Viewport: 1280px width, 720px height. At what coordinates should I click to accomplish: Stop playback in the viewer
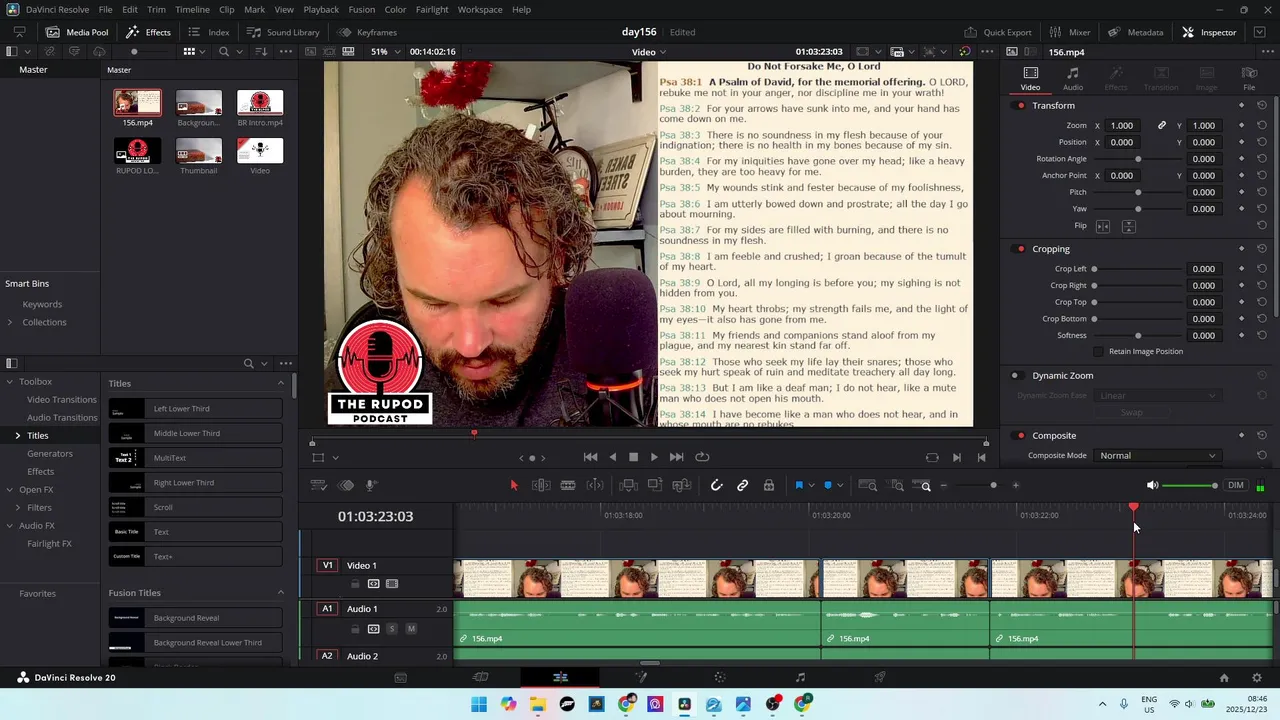click(x=633, y=457)
